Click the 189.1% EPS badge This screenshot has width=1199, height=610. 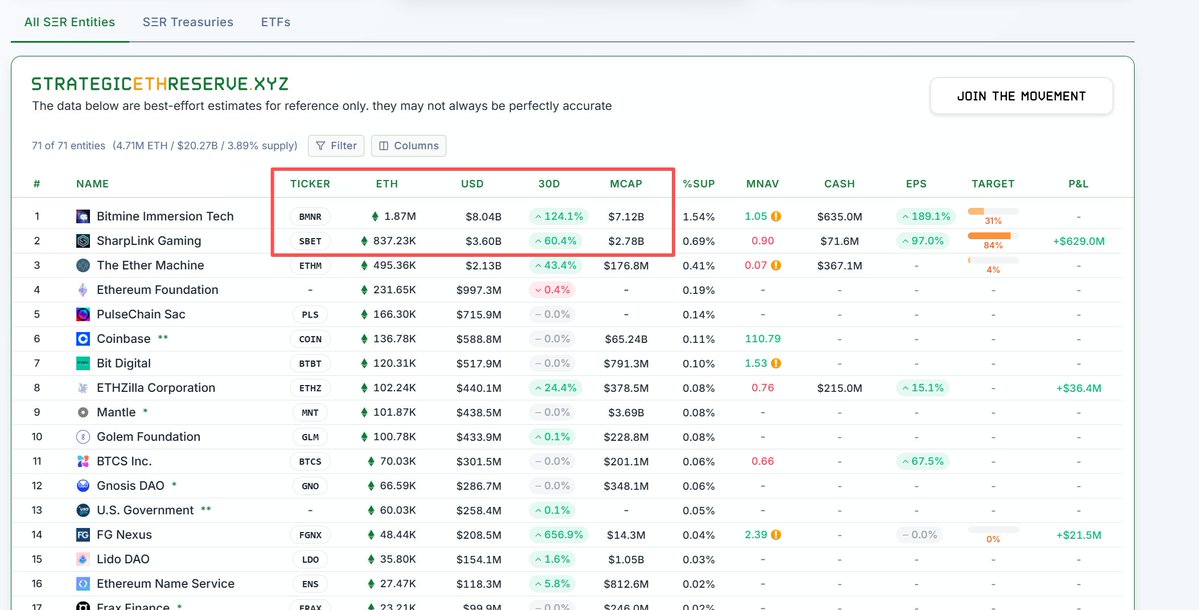click(925, 216)
